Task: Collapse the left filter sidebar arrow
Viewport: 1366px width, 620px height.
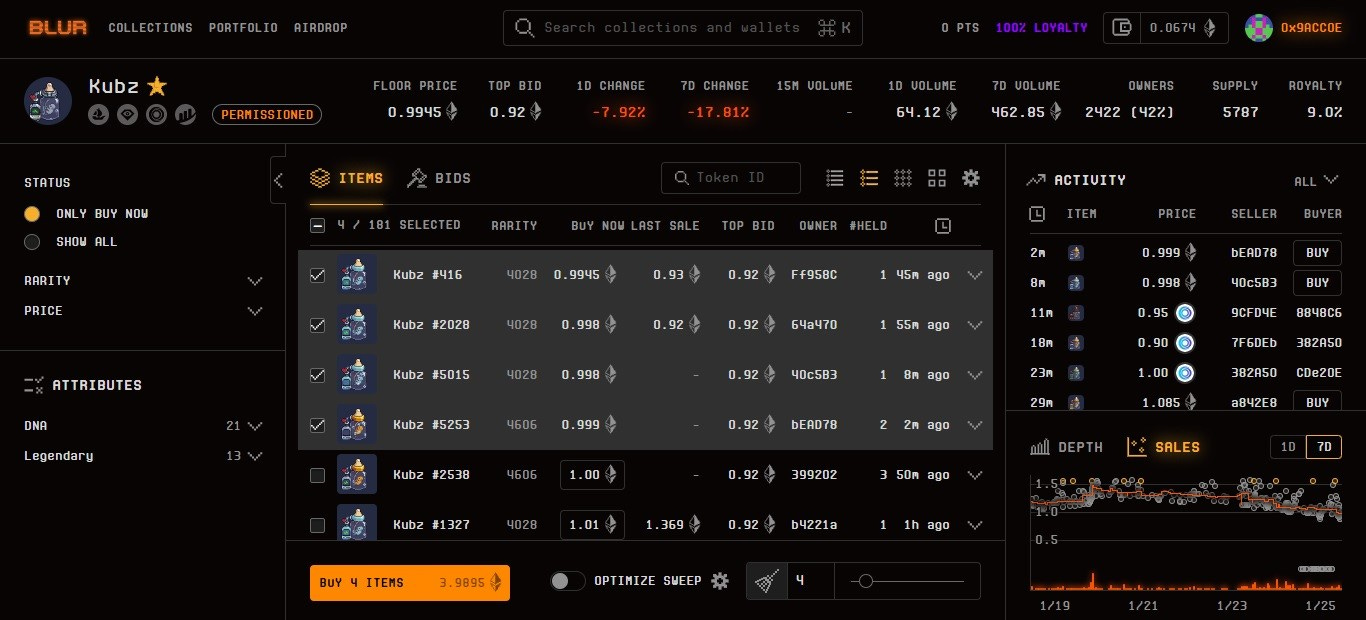Action: [278, 181]
